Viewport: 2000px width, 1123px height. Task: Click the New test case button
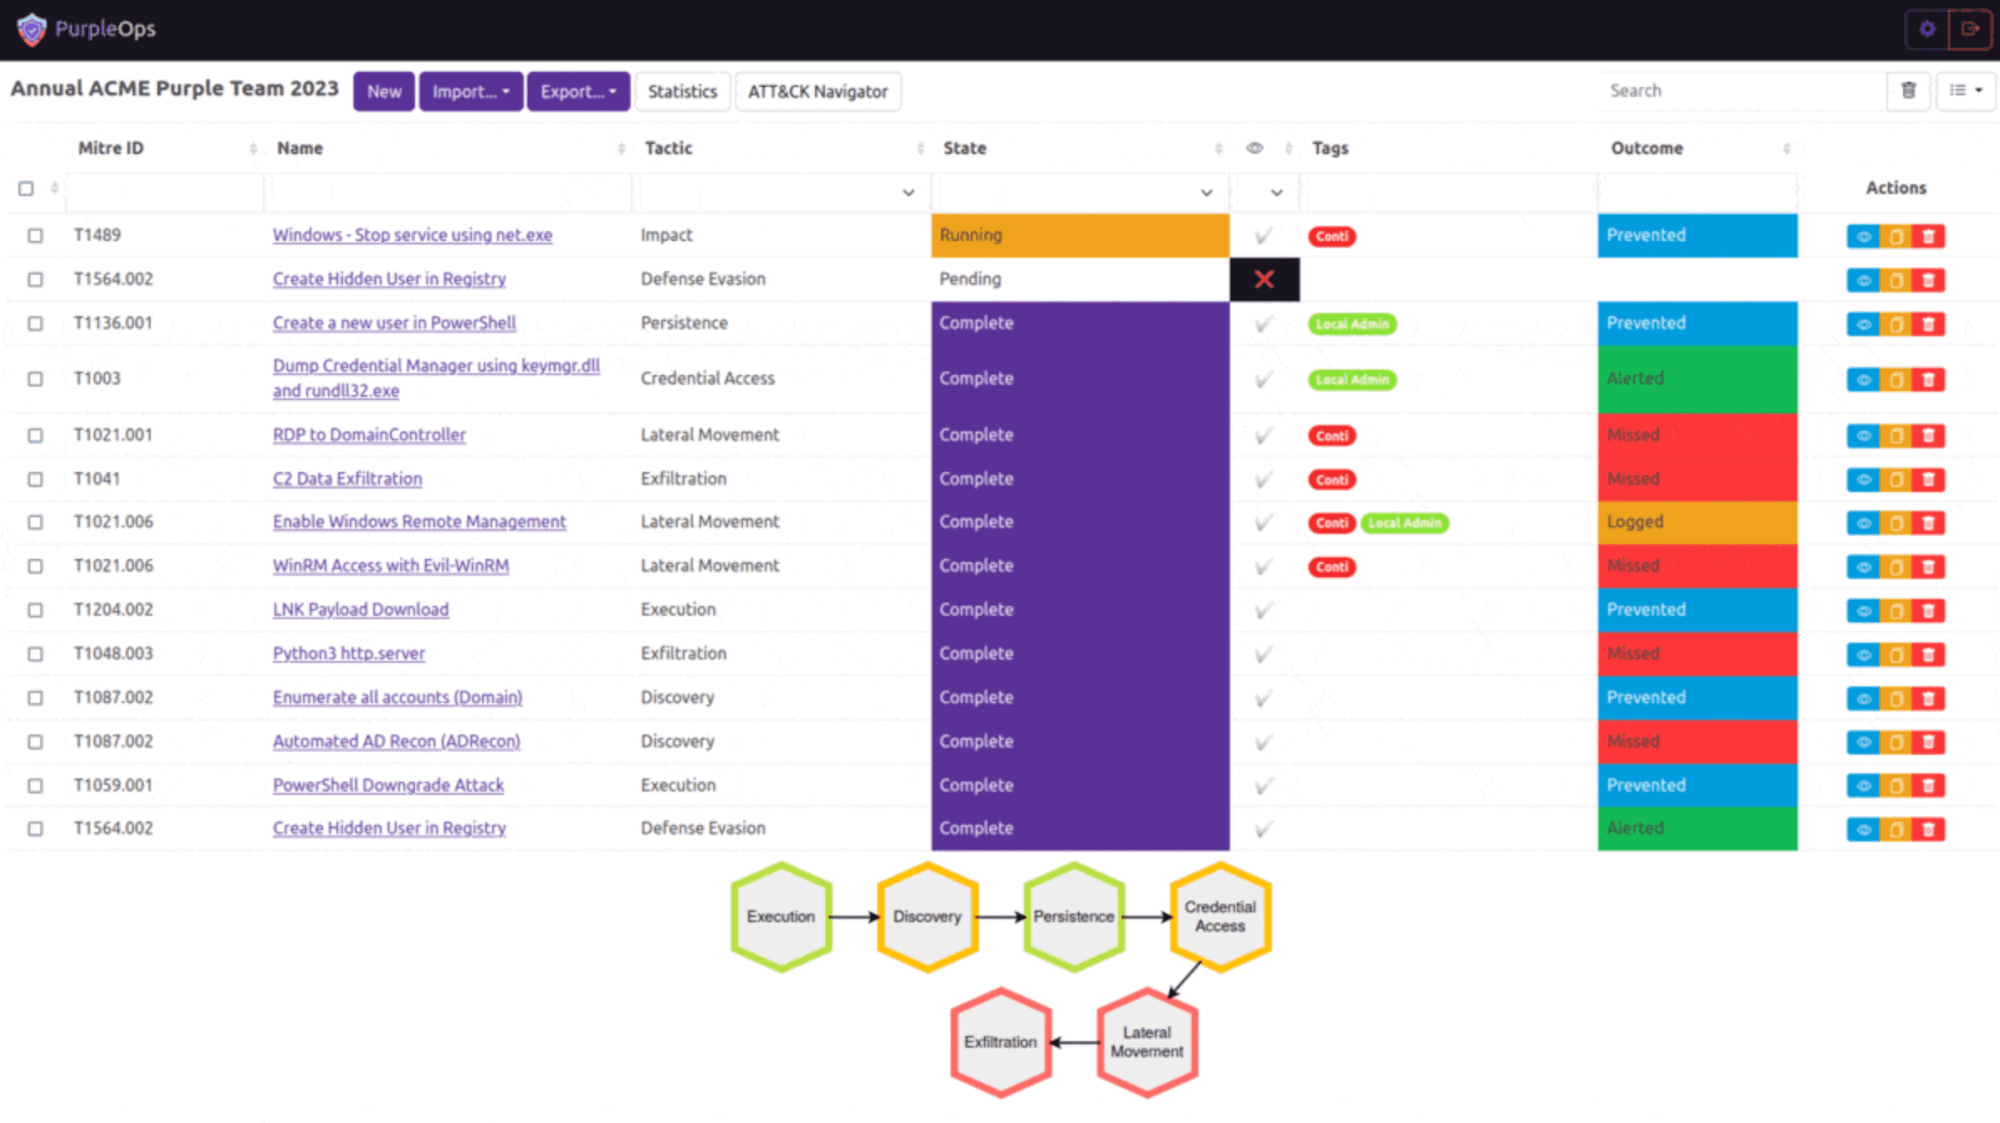[x=384, y=91]
